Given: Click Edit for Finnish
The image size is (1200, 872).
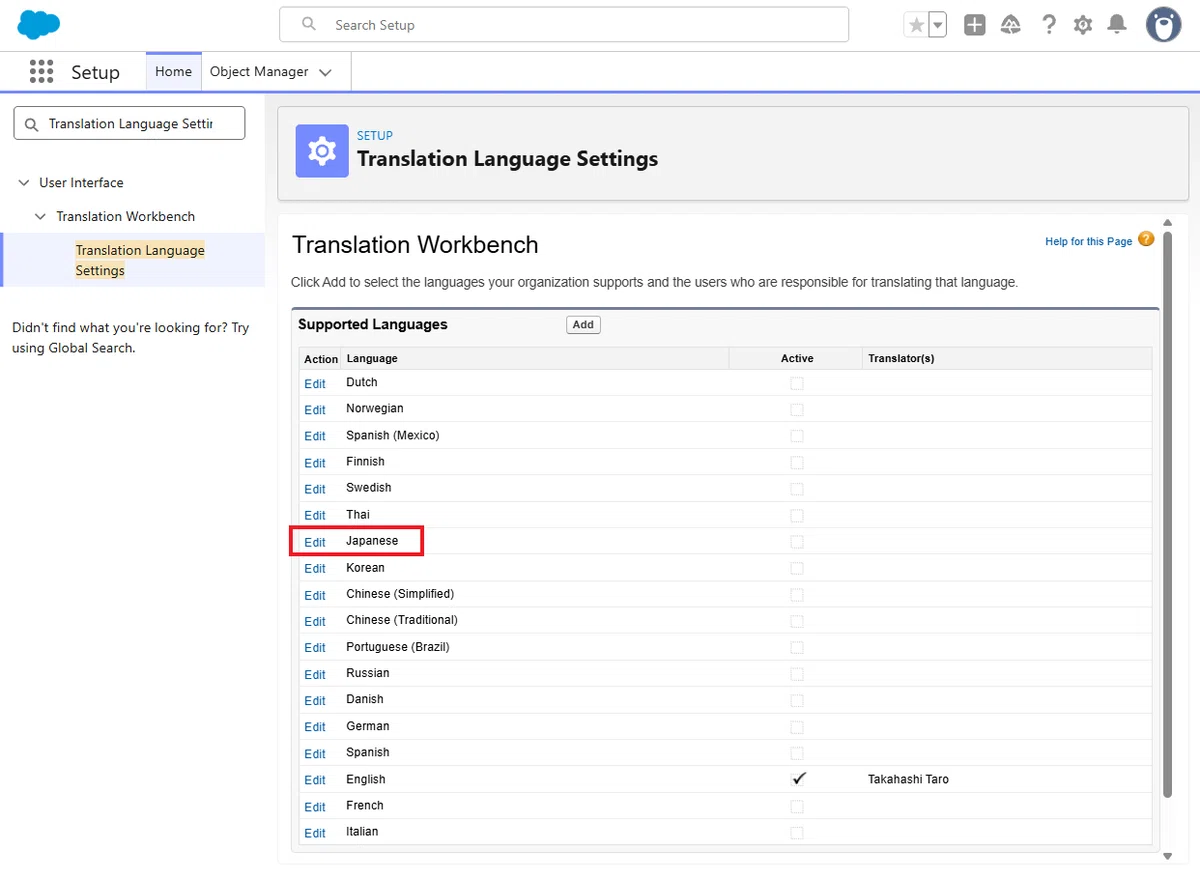Looking at the screenshot, I should coord(315,463).
